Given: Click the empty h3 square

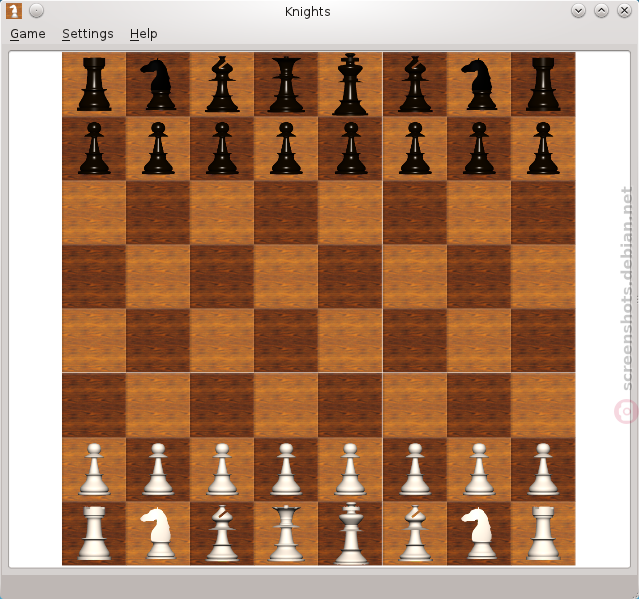Looking at the screenshot, I should coord(543,405).
